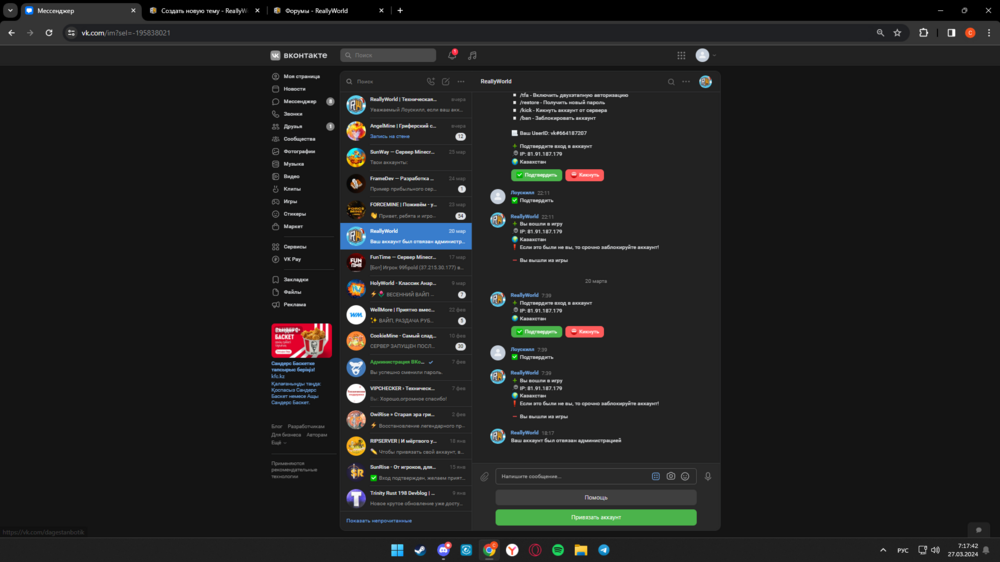The width and height of the screenshot is (1000, 562).
Task: Open the AngelMine chat
Action: pos(406,131)
